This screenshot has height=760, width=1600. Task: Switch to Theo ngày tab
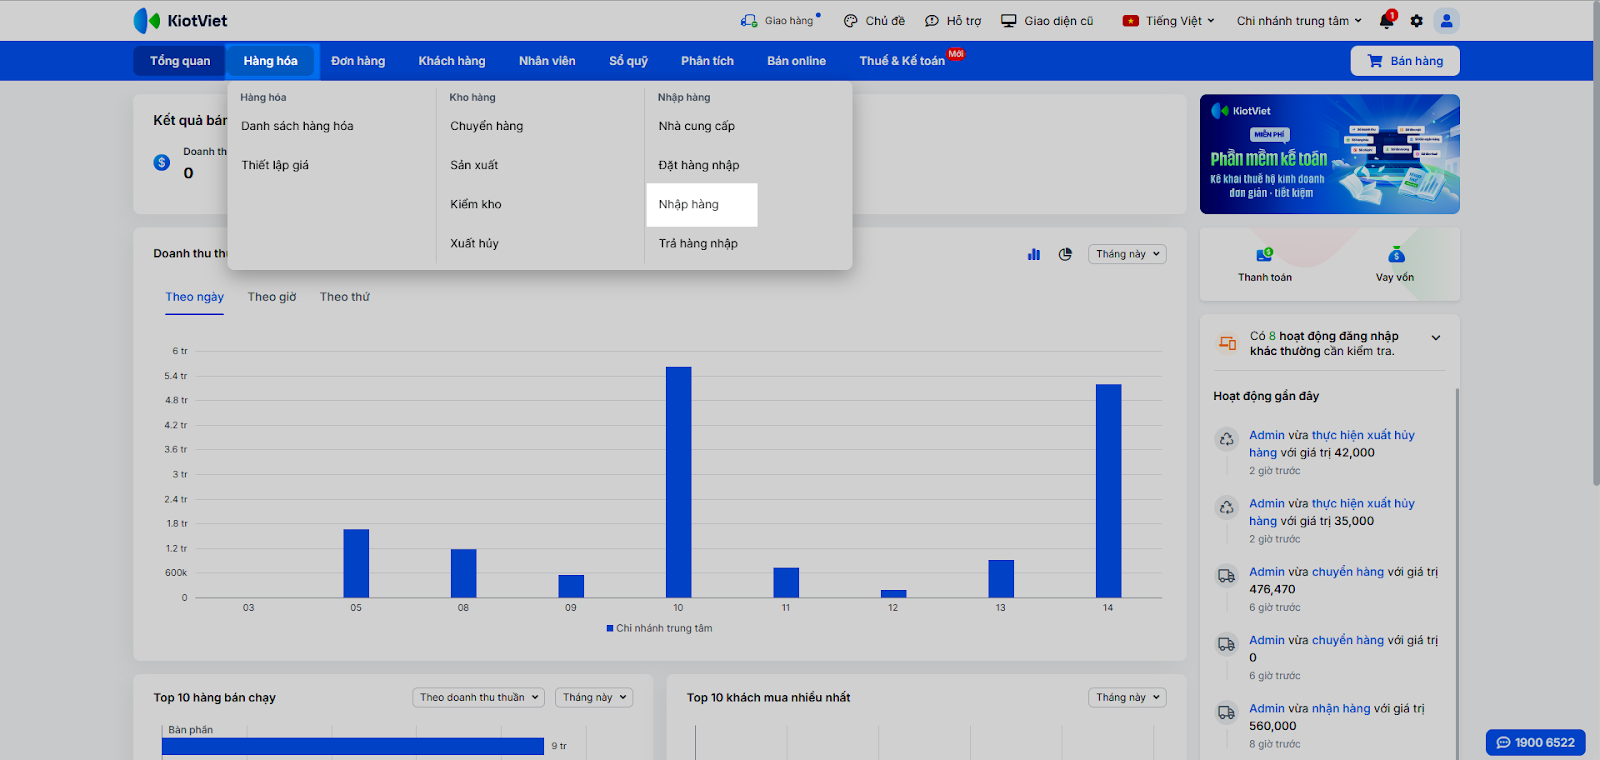click(x=195, y=297)
